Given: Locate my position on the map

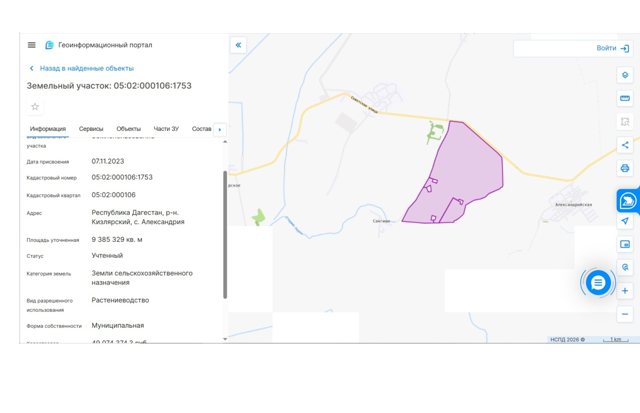Looking at the screenshot, I should [624, 221].
